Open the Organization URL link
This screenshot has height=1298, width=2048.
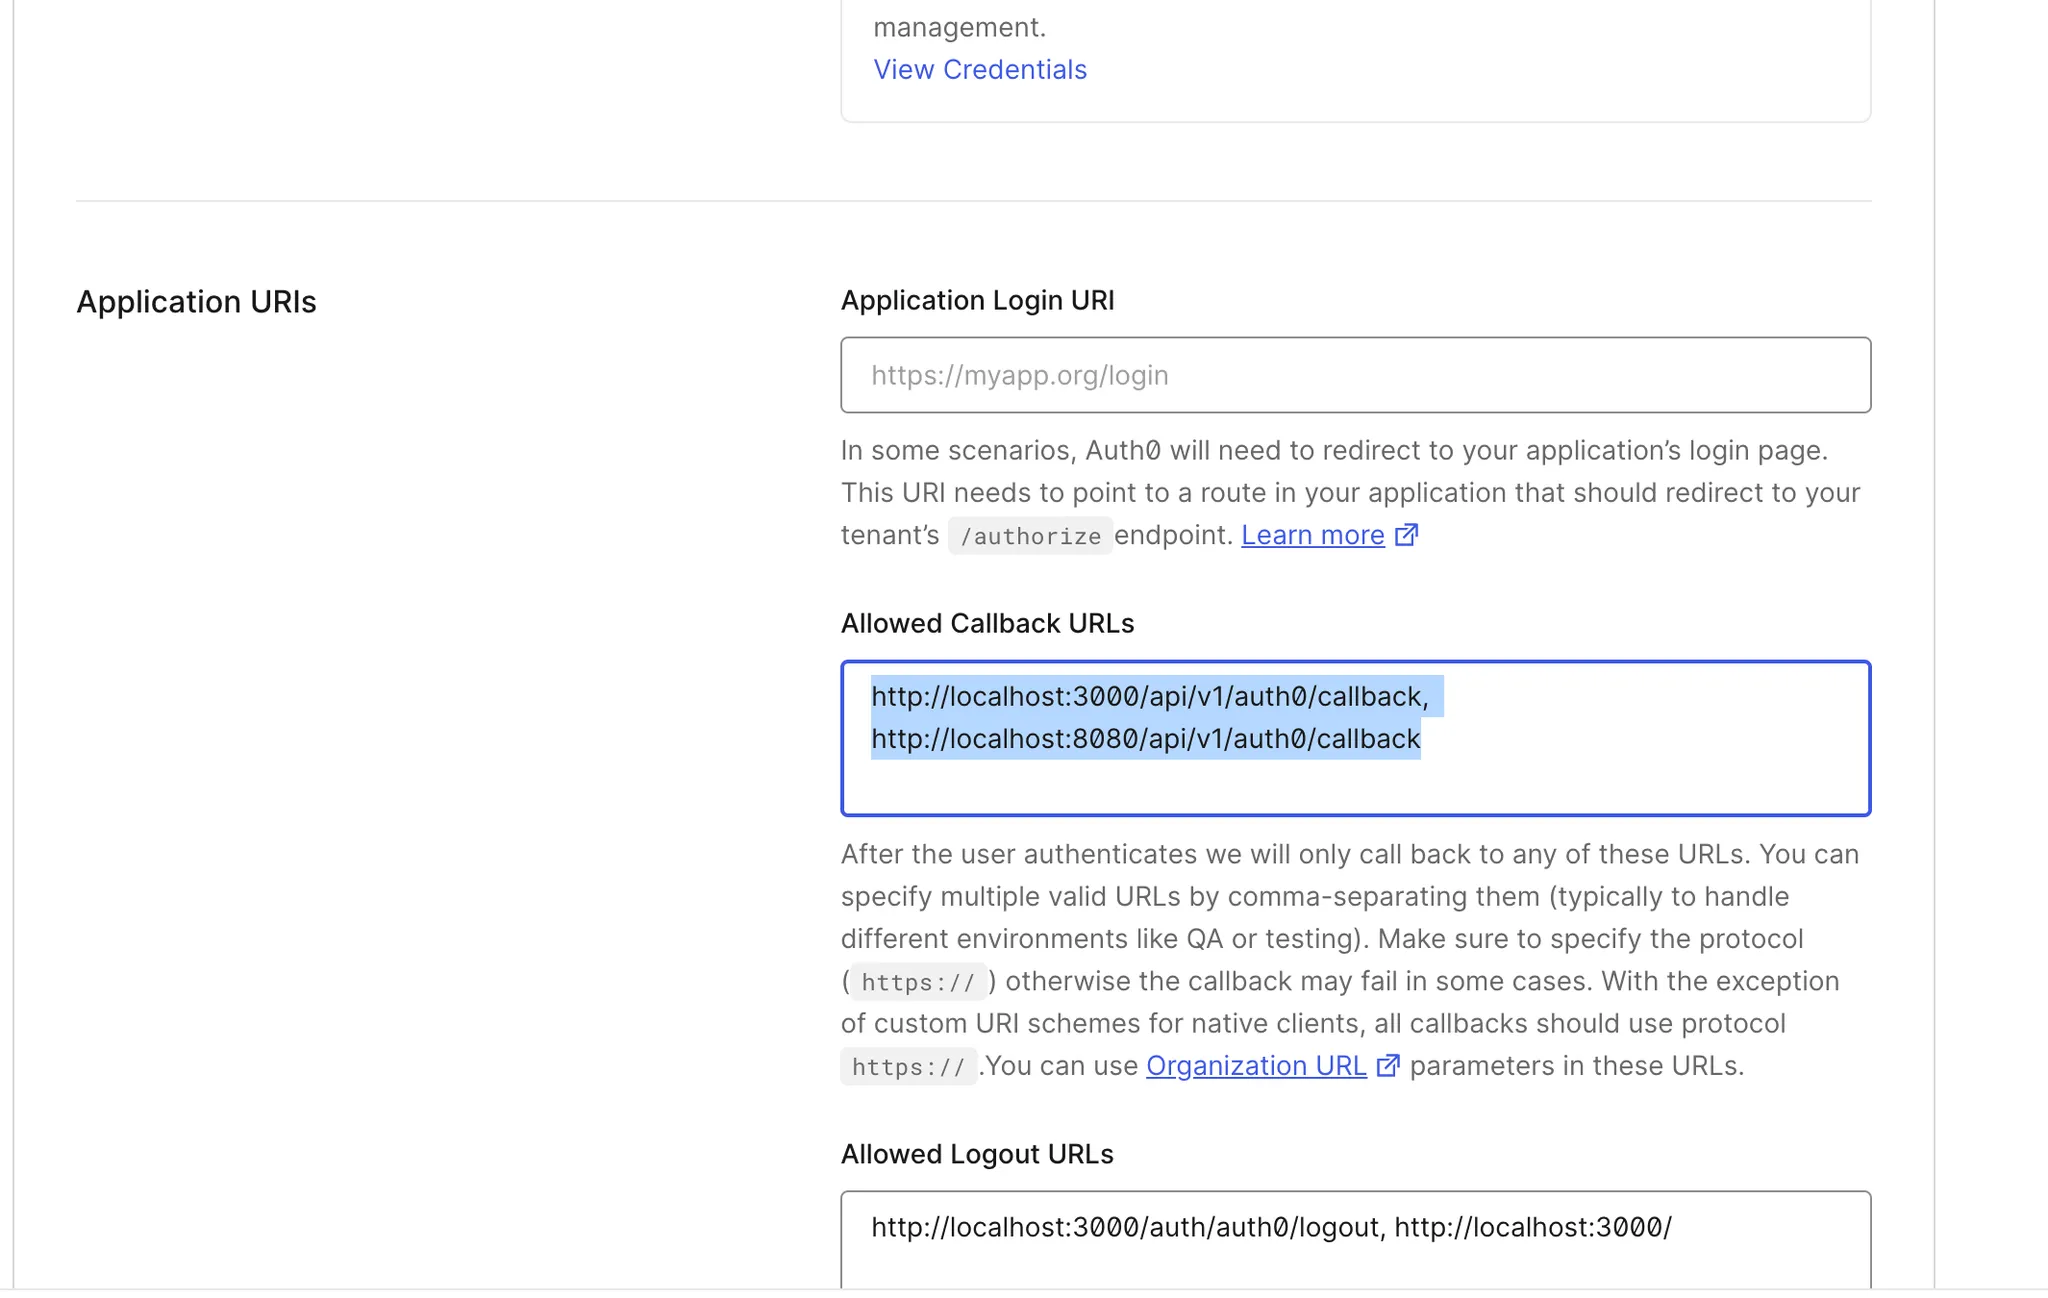[1255, 1066]
